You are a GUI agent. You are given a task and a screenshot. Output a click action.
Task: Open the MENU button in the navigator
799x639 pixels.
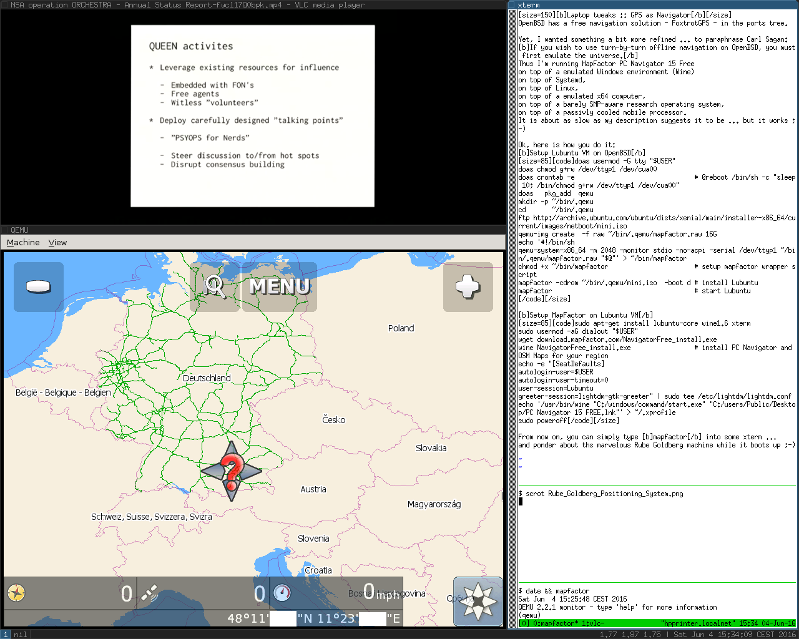click(x=279, y=287)
